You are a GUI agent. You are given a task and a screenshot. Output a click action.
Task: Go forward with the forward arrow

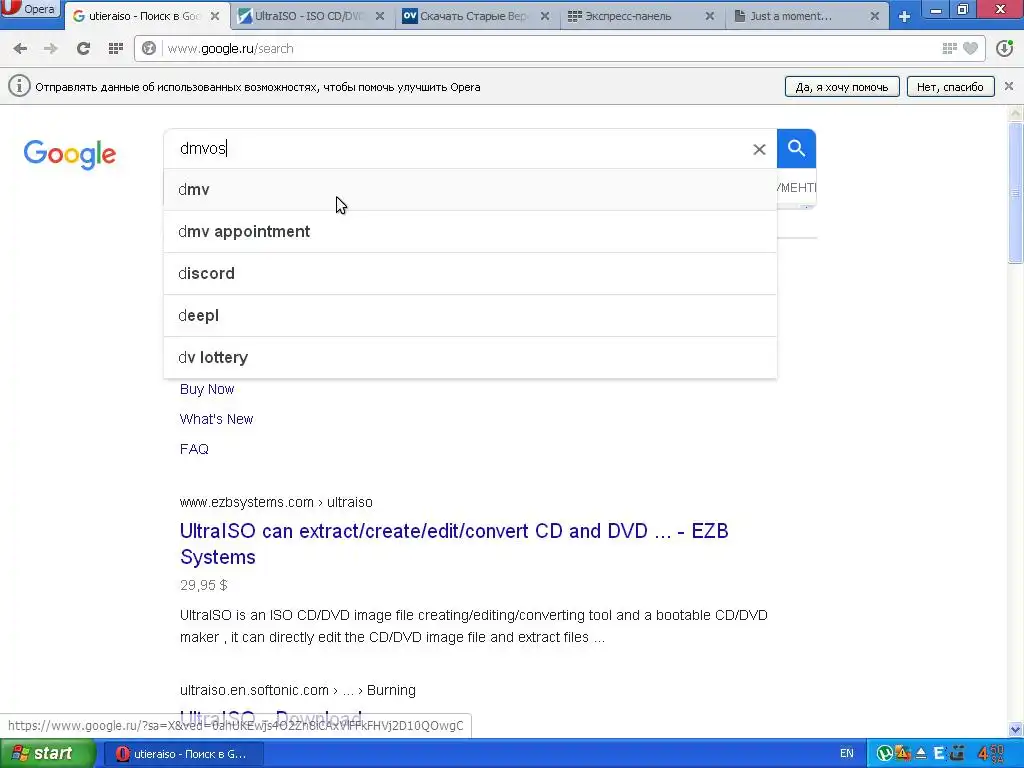pos(51,48)
